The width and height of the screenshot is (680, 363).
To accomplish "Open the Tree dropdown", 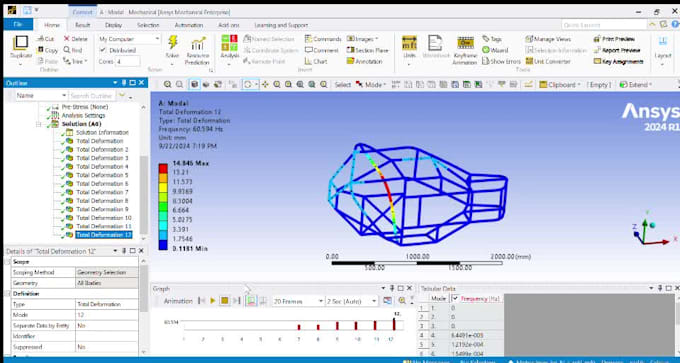I will [x=75, y=62].
